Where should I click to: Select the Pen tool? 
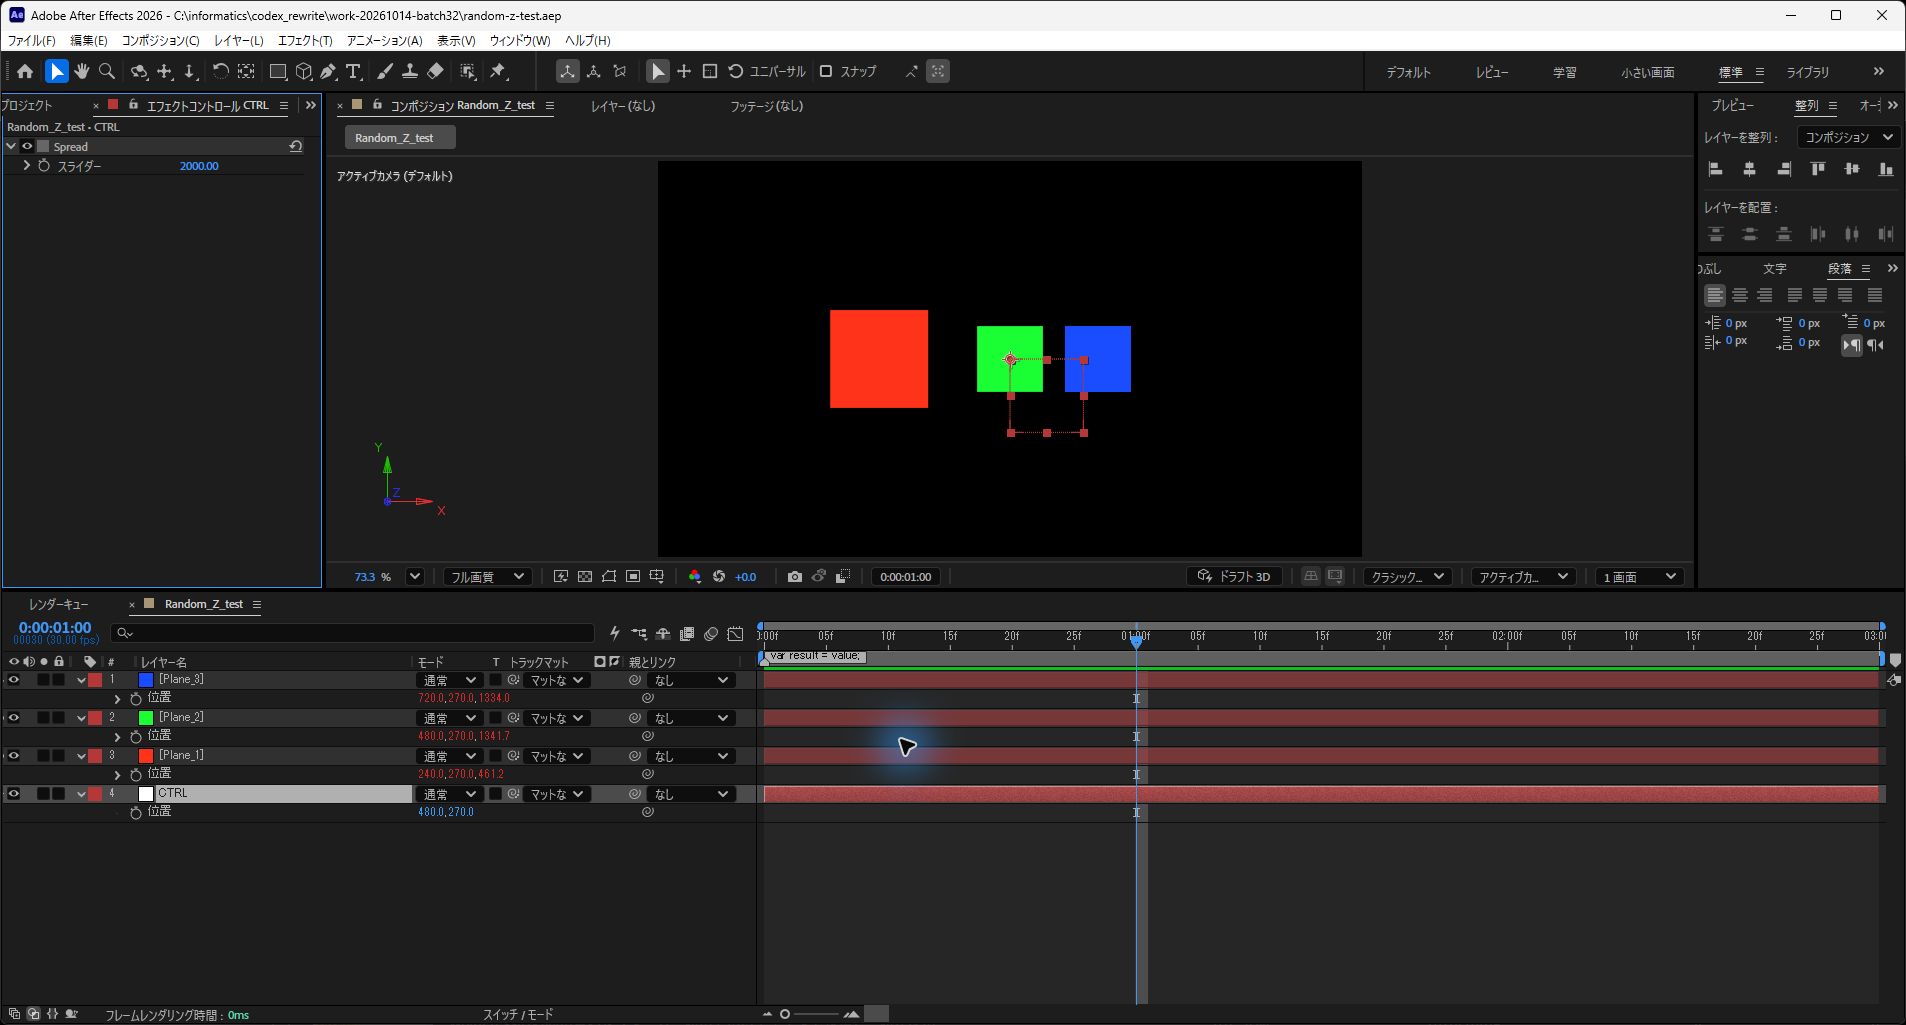(x=328, y=71)
